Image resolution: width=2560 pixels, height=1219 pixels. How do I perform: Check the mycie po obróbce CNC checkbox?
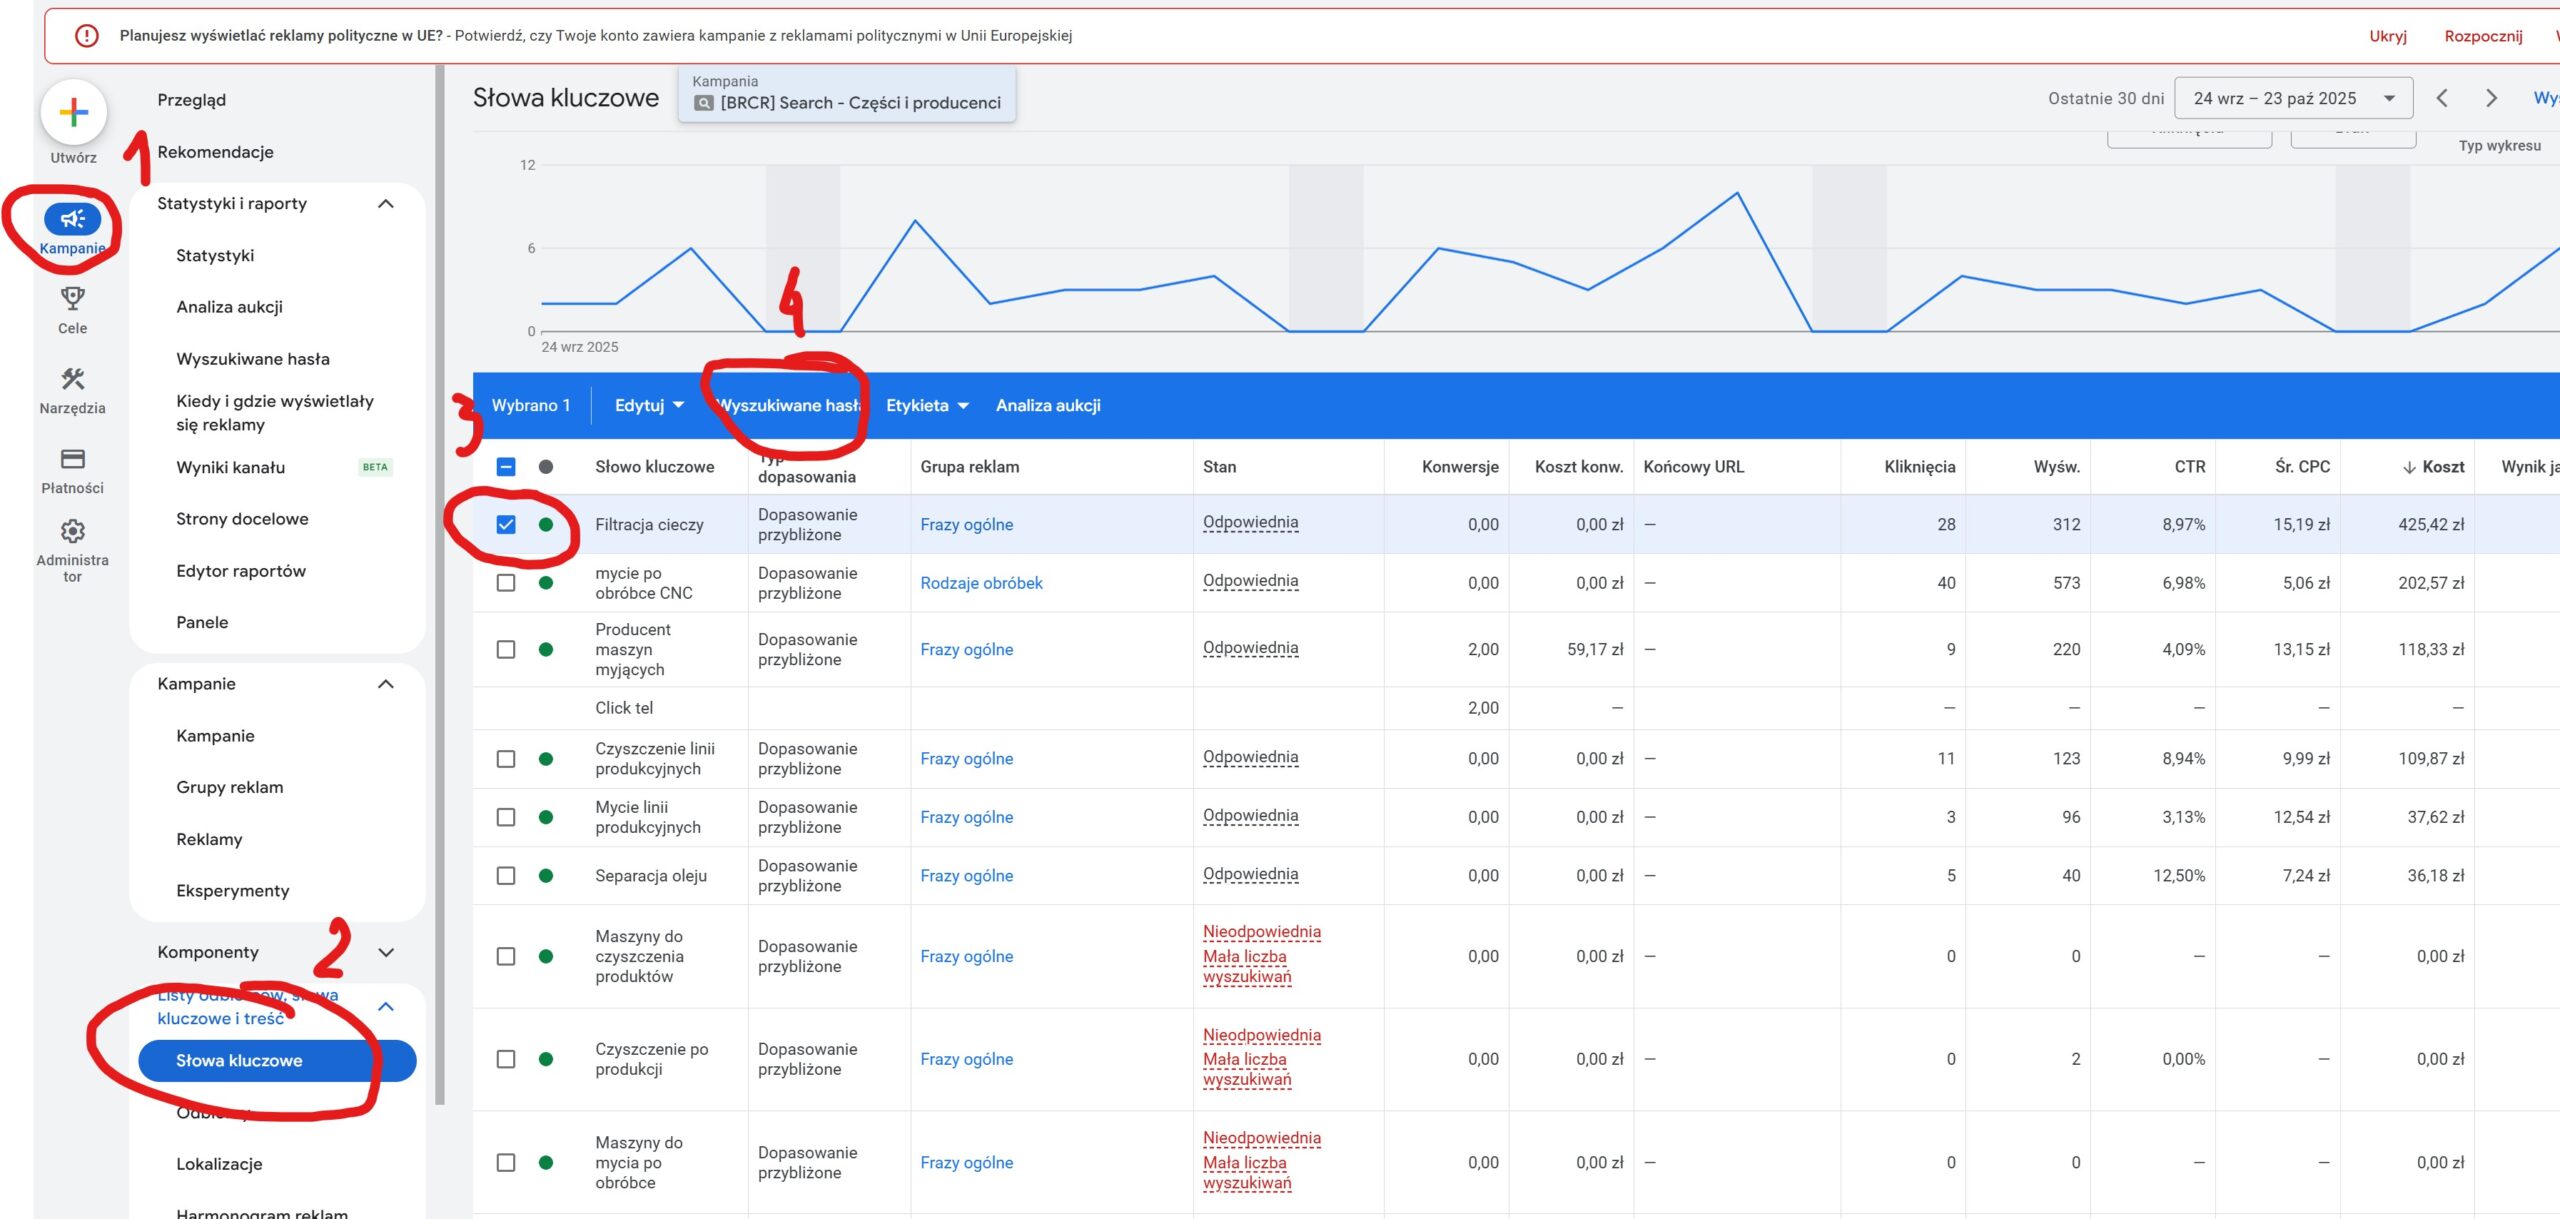(x=506, y=583)
